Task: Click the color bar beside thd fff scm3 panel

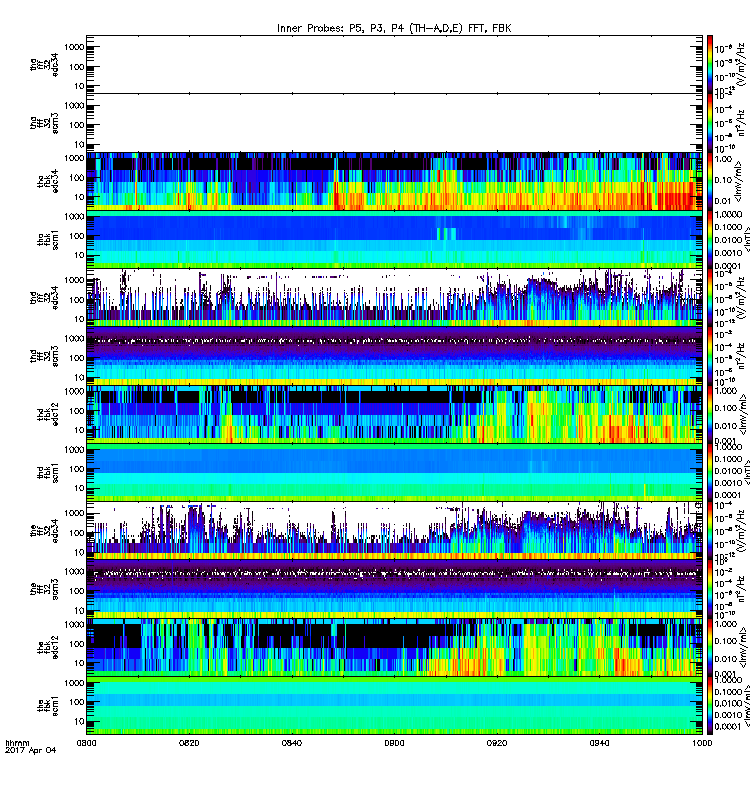Action: pos(710,356)
